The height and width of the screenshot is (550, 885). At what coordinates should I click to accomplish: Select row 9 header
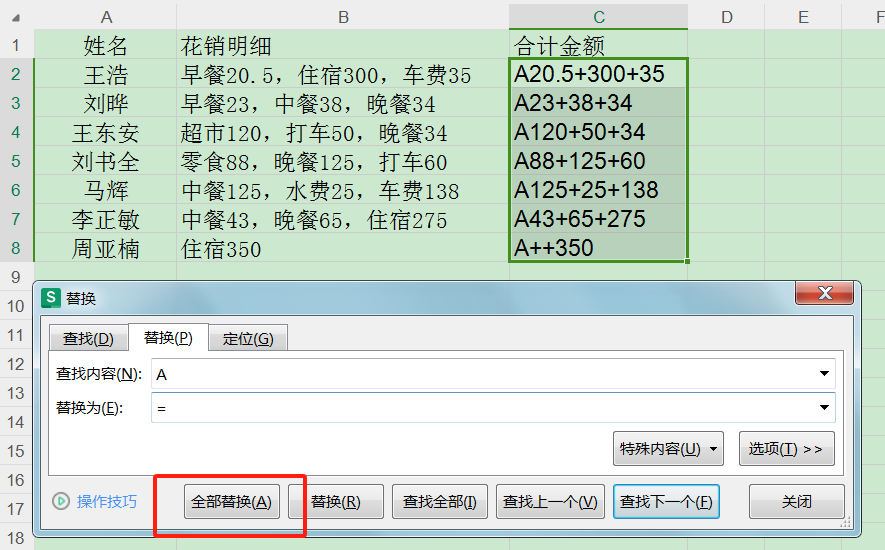point(16,277)
